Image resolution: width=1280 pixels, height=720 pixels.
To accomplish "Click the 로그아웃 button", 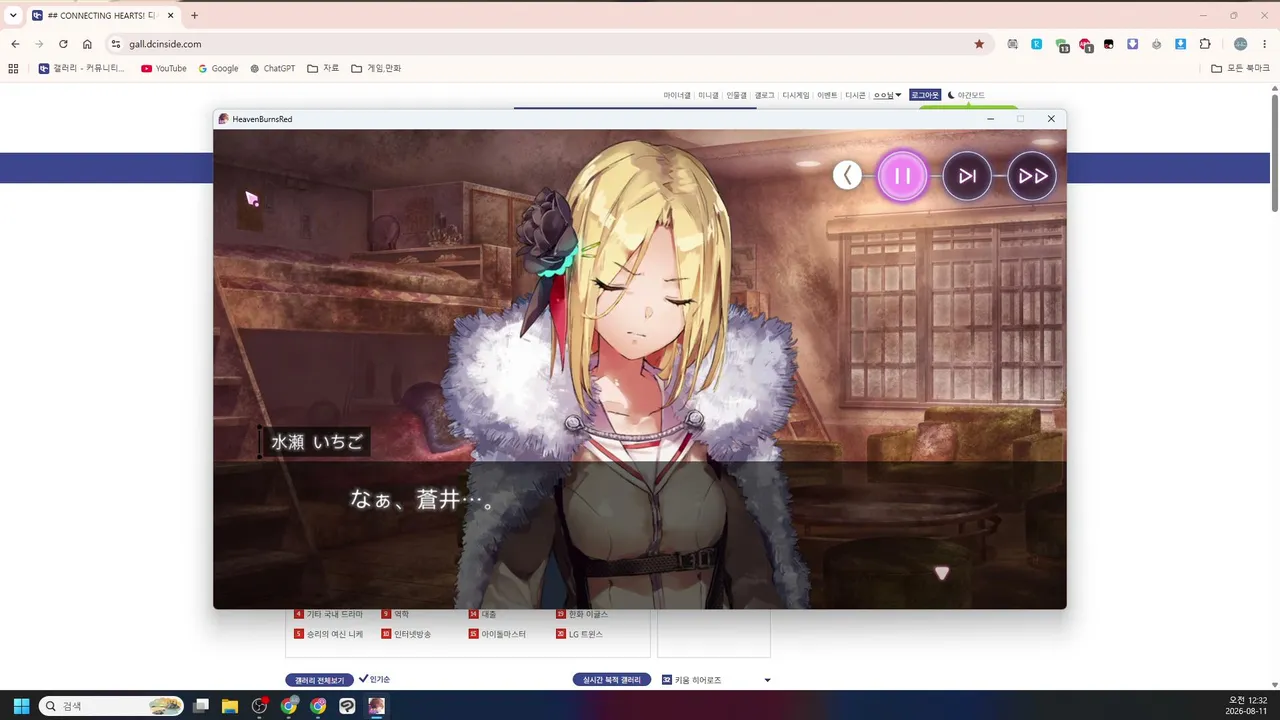I will (x=925, y=95).
